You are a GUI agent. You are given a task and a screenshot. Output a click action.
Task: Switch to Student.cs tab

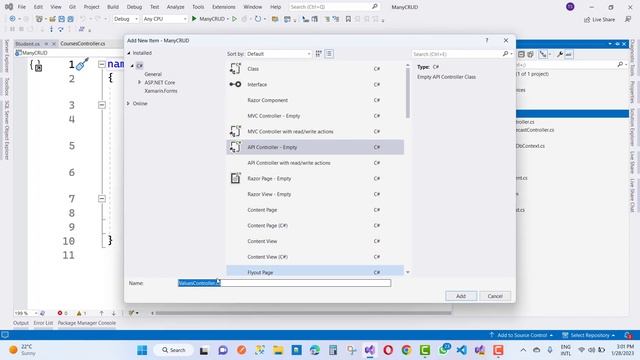click(27, 44)
